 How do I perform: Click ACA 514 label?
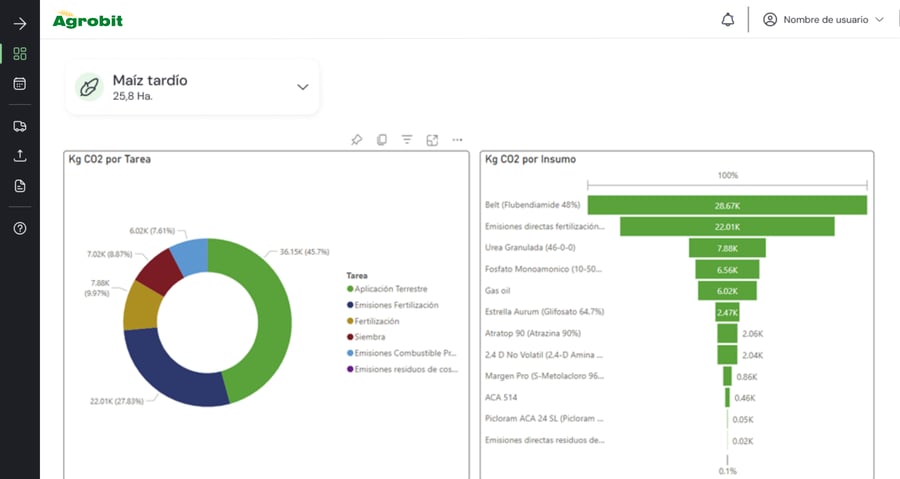(x=501, y=397)
